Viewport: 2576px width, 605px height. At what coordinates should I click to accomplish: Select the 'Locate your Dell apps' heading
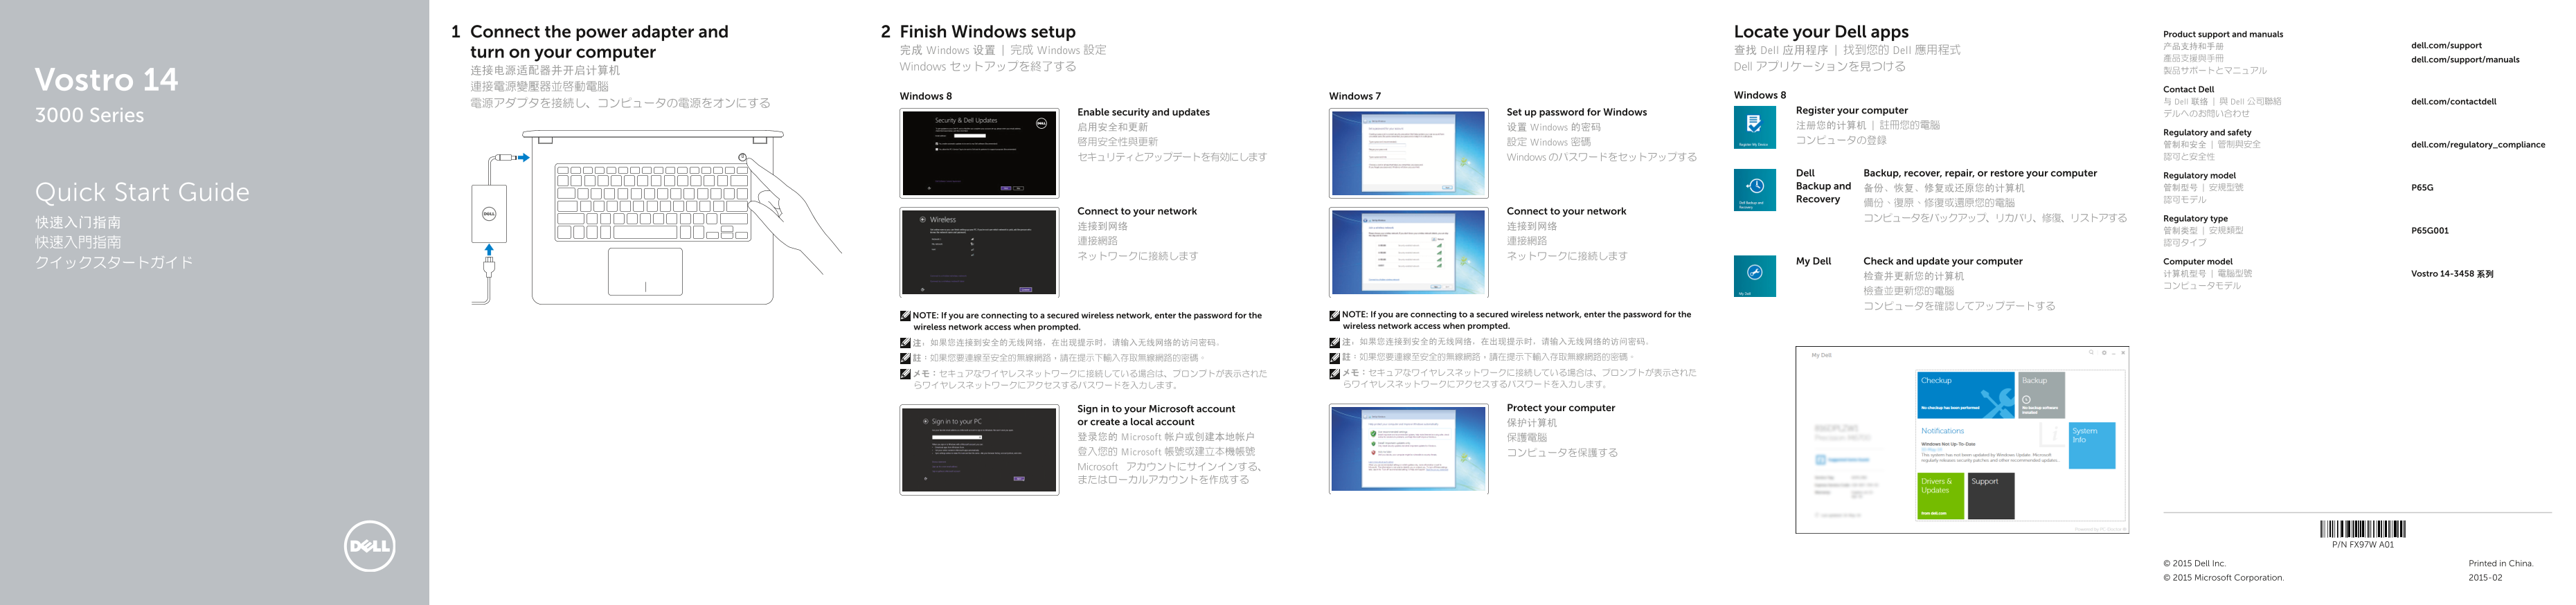click(1821, 31)
